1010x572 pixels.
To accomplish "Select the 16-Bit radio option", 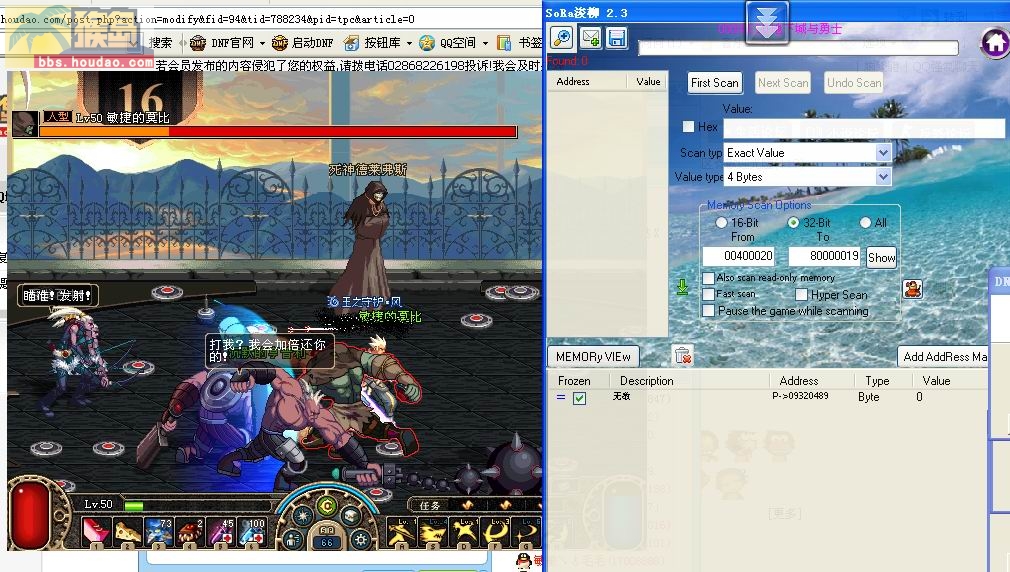I will pos(721,222).
